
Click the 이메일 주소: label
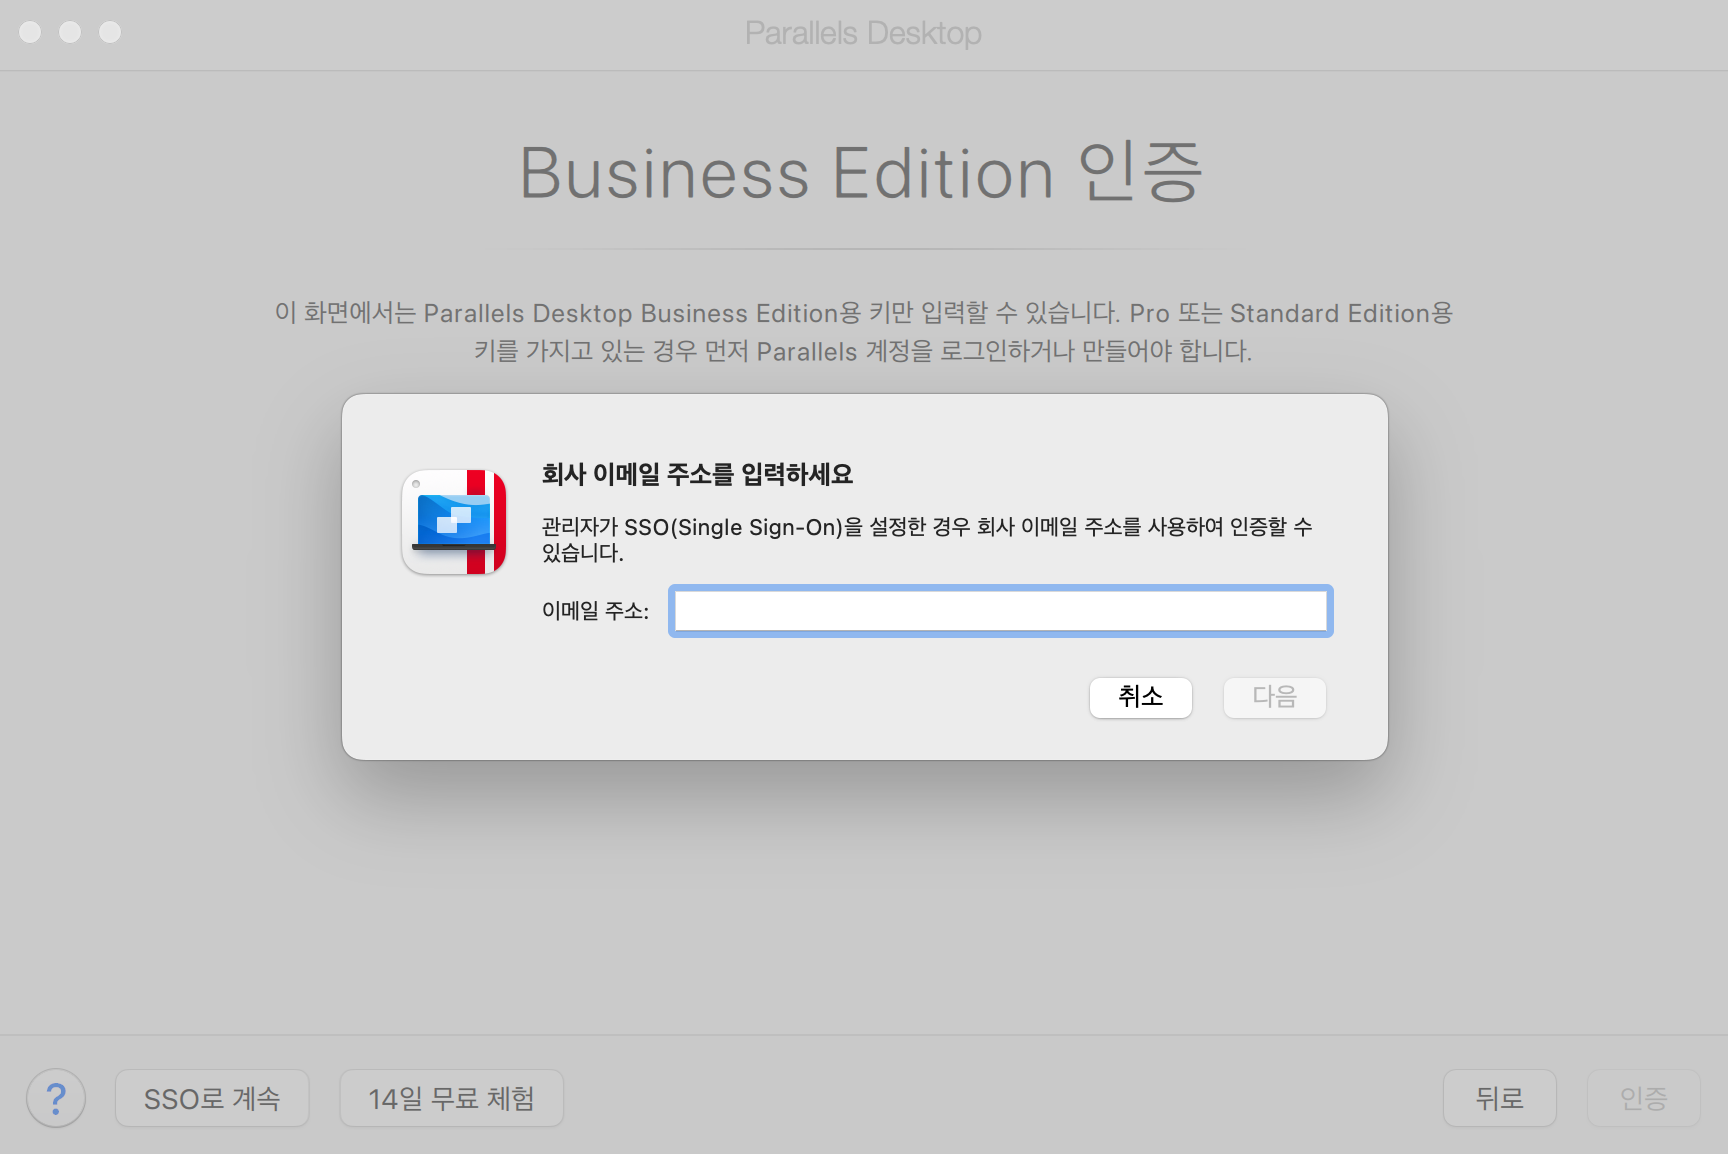click(595, 611)
